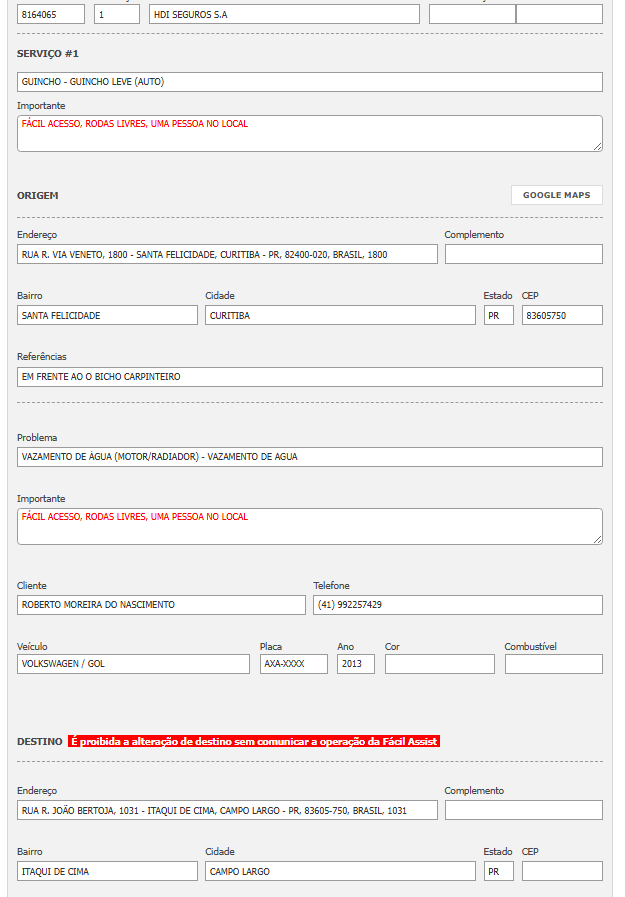This screenshot has height=897, width=625.
Task: Focus the Santa Felicidade Bairro field
Action: [x=107, y=315]
